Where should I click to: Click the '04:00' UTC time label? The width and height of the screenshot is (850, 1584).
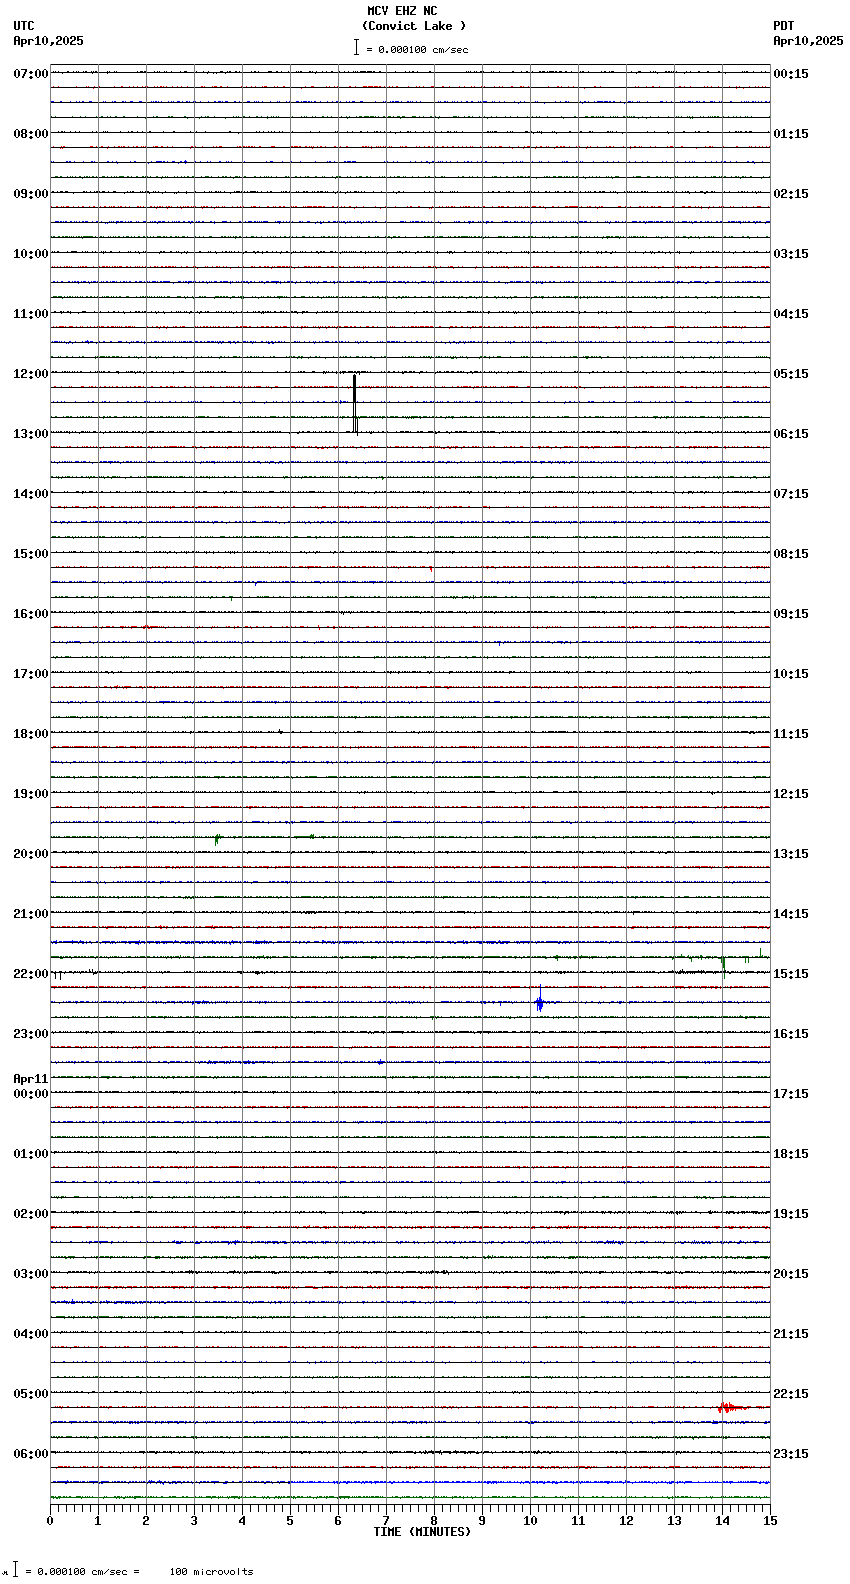(31, 1334)
